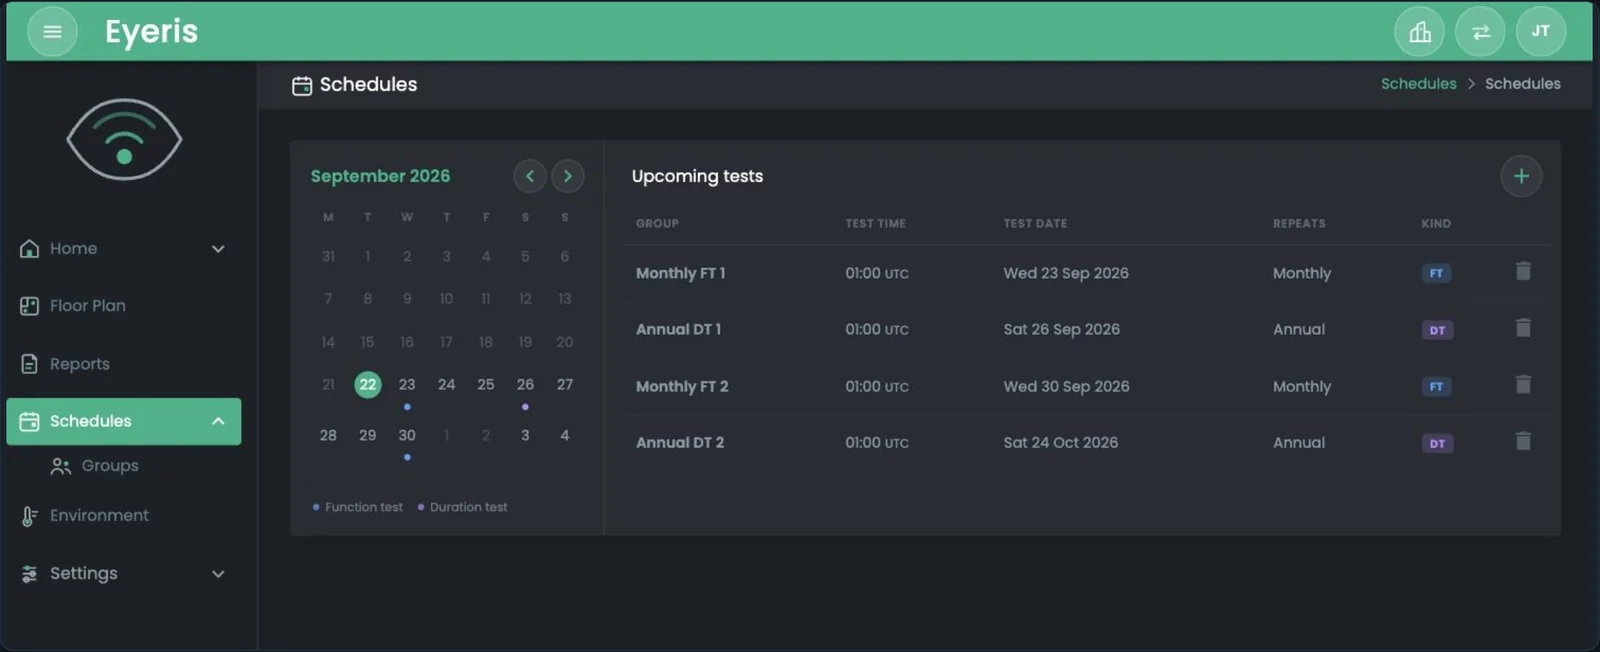
Task: Delete the Monthly FT 1 test
Action: (1523, 271)
